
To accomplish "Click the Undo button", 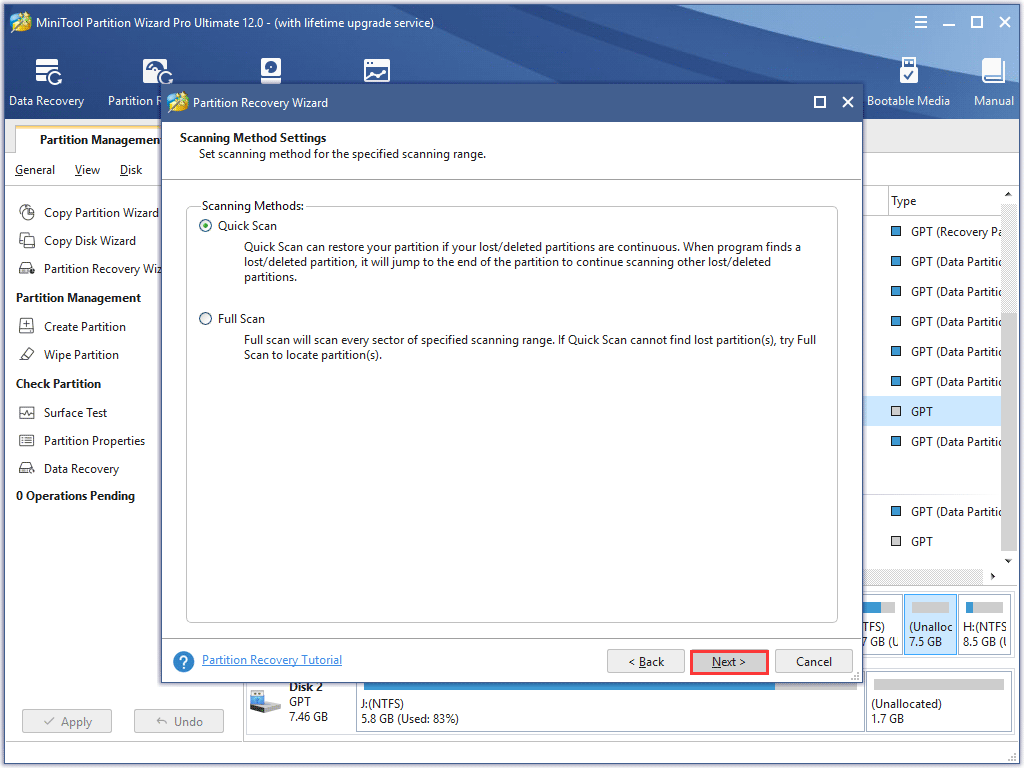I will coord(179,722).
